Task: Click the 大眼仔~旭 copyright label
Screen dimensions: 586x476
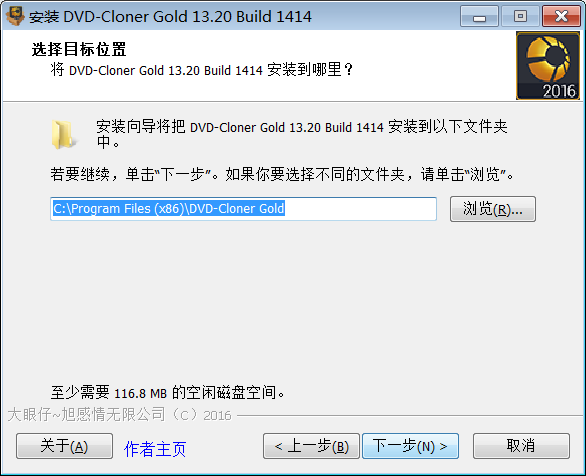Action: (120, 415)
